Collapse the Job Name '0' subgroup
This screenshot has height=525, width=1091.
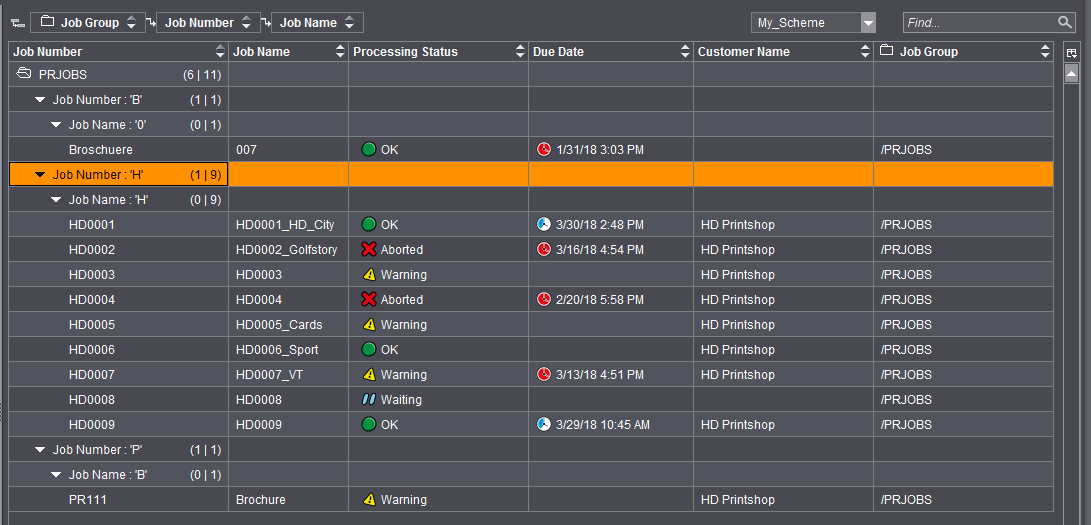(x=56, y=125)
